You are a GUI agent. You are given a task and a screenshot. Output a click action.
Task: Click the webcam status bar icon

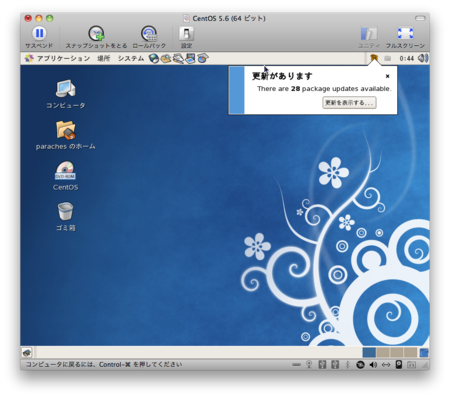(x=309, y=365)
